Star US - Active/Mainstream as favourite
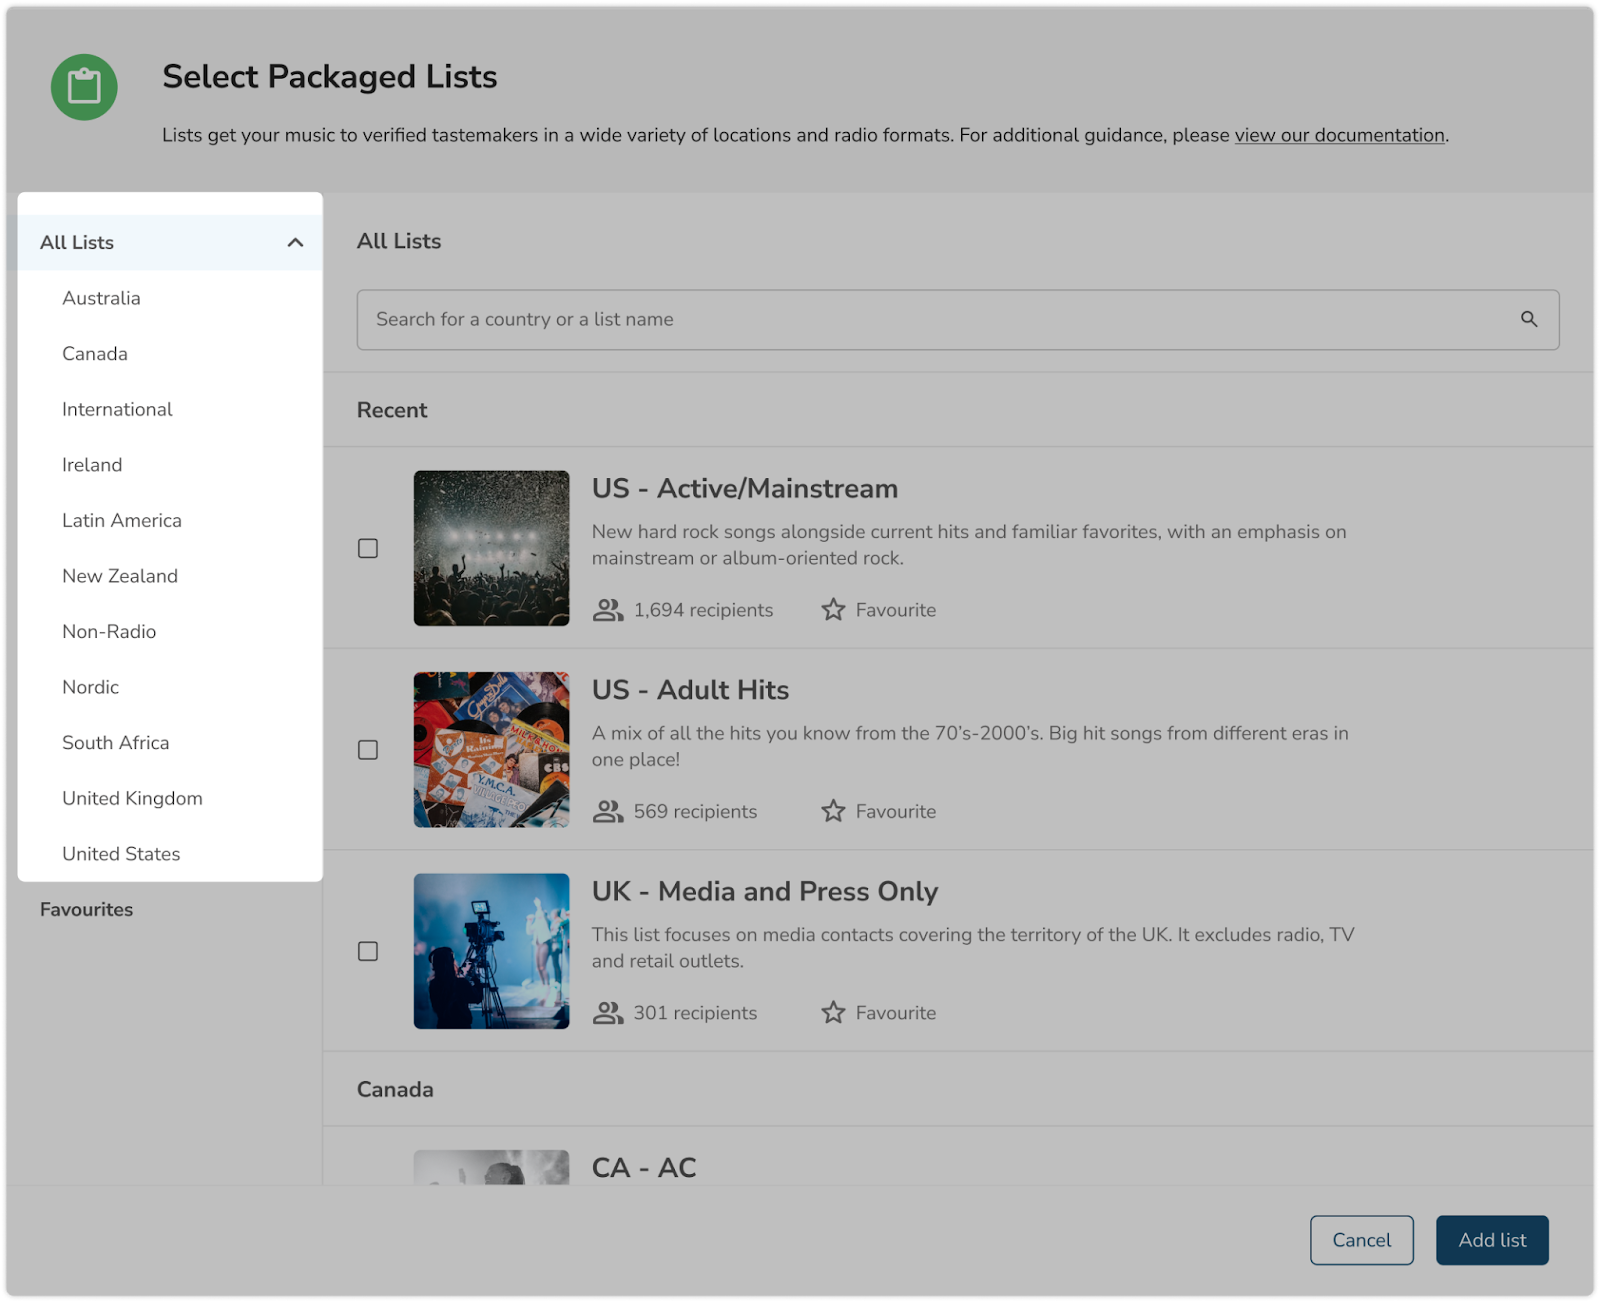 833,610
